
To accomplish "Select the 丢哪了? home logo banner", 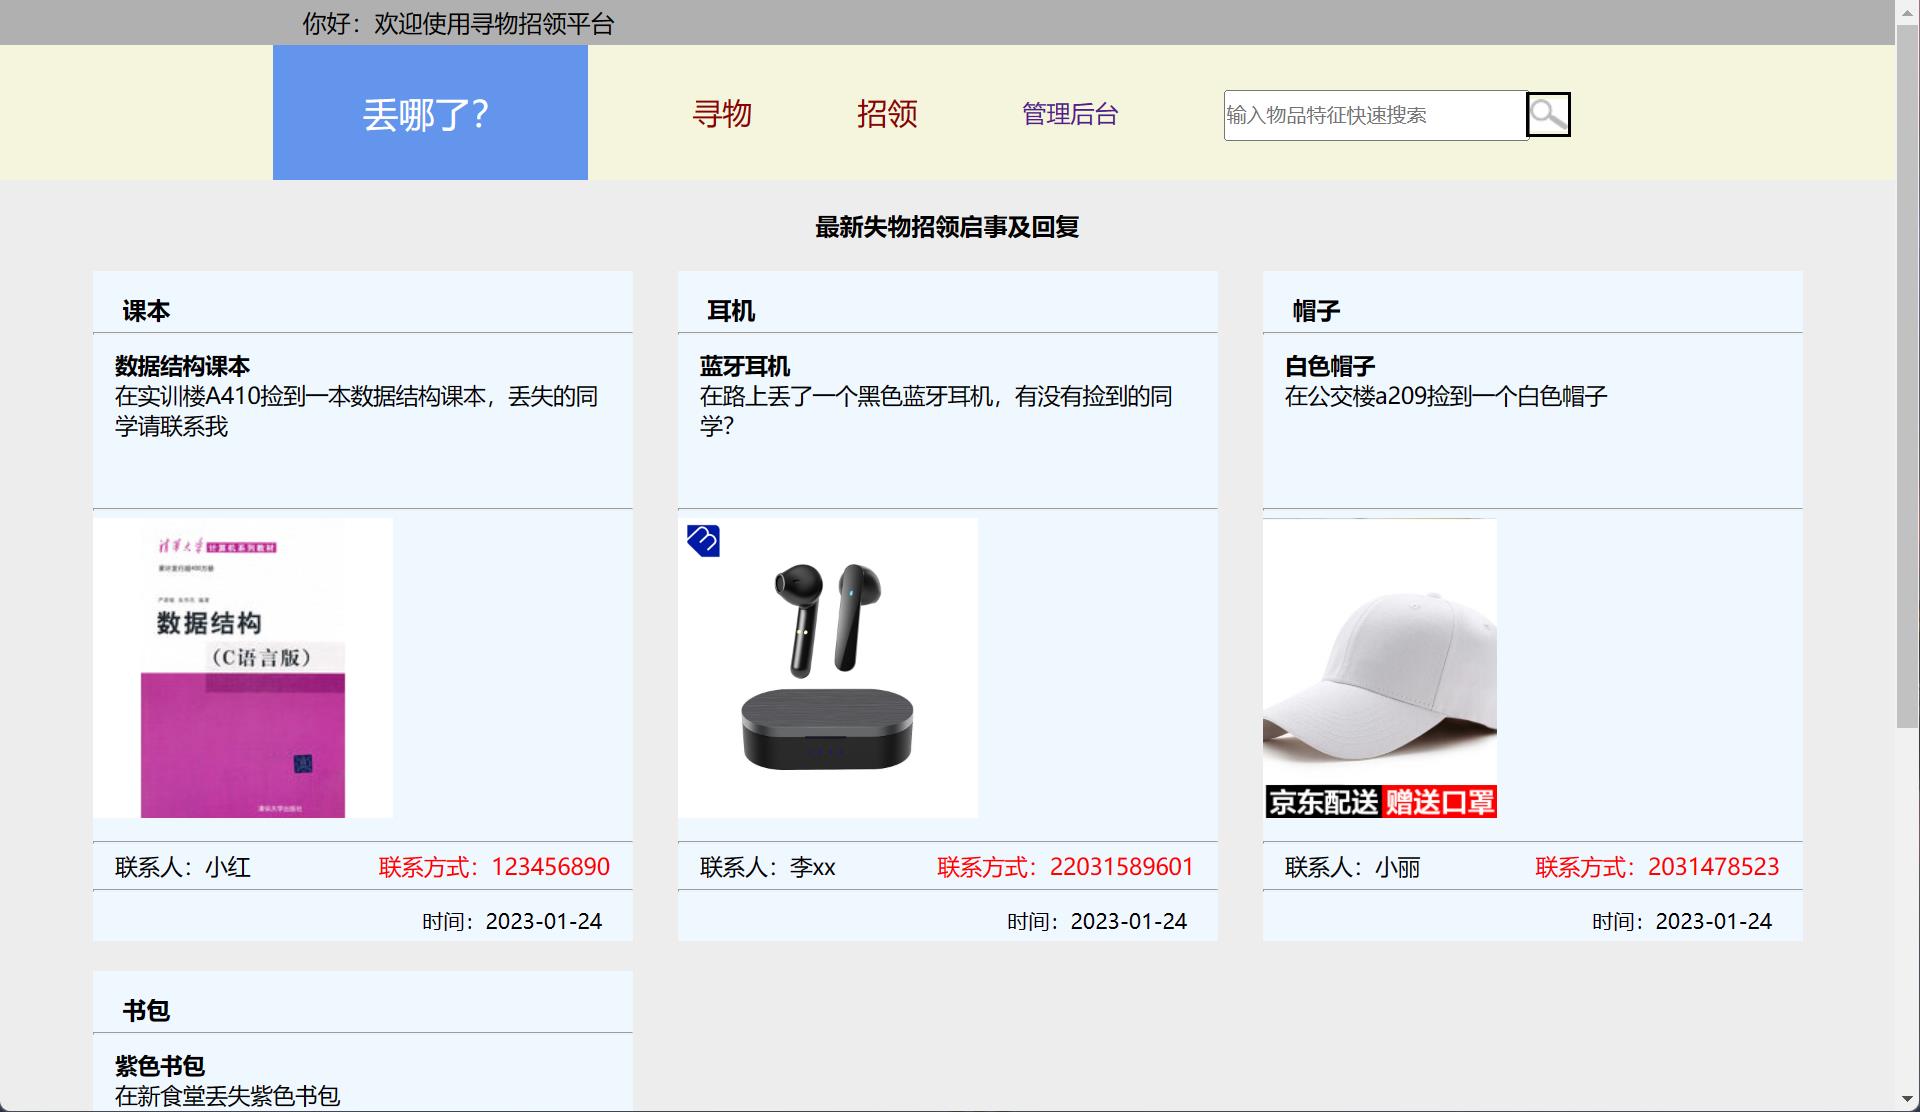I will coord(428,113).
